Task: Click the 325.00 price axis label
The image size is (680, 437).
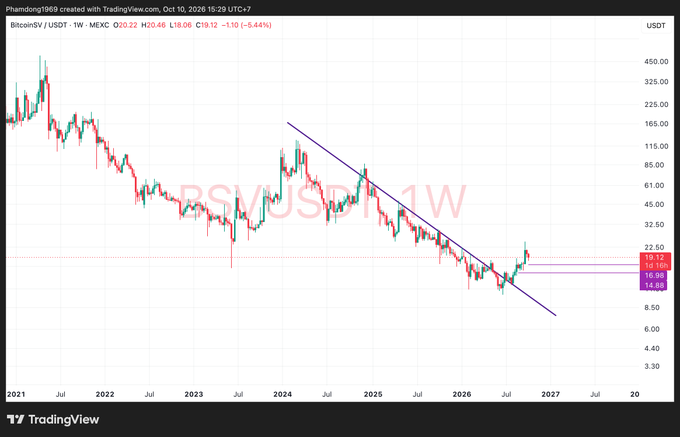Action: [x=656, y=82]
